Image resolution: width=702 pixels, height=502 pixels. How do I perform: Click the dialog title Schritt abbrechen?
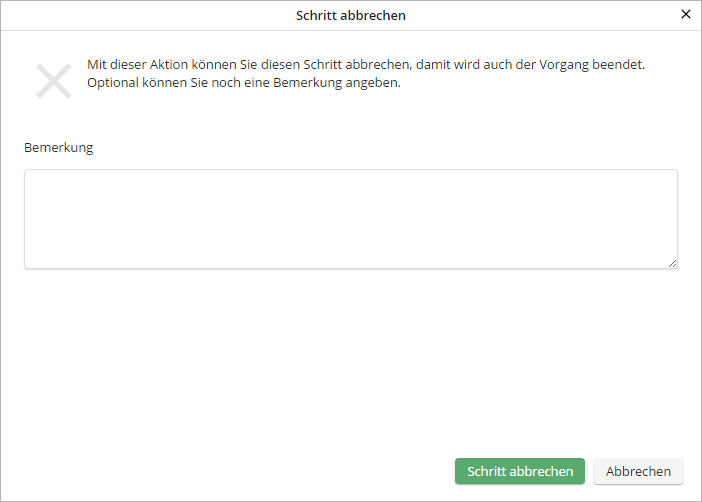[351, 15]
